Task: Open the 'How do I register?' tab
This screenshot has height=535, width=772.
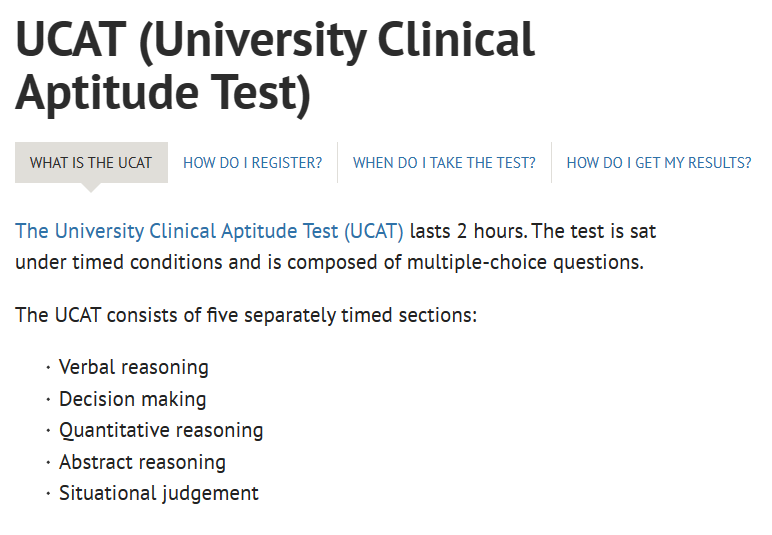Action: click(x=253, y=162)
